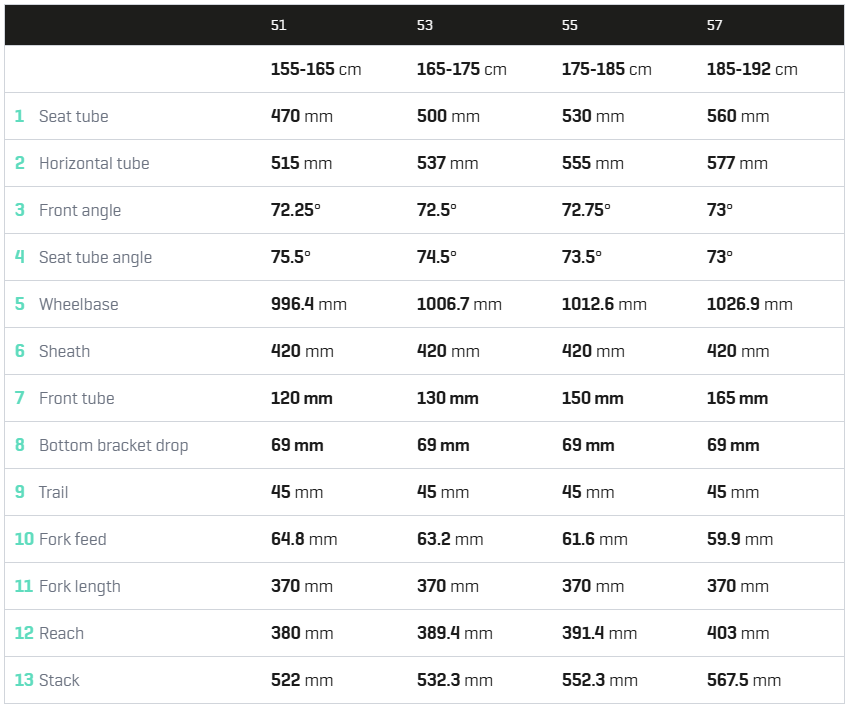
Task: Select the size 53 column header
Action: (x=425, y=25)
